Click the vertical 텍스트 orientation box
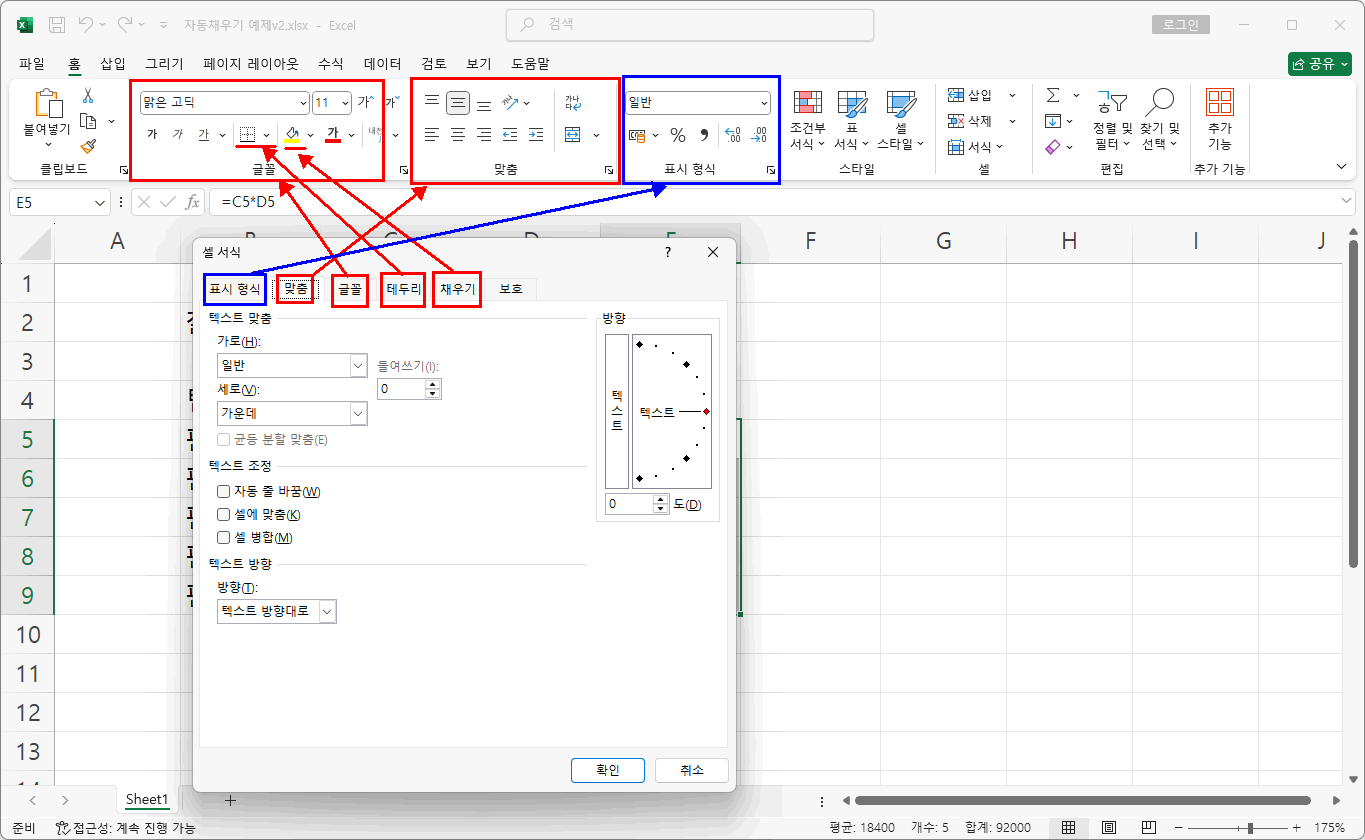 617,411
